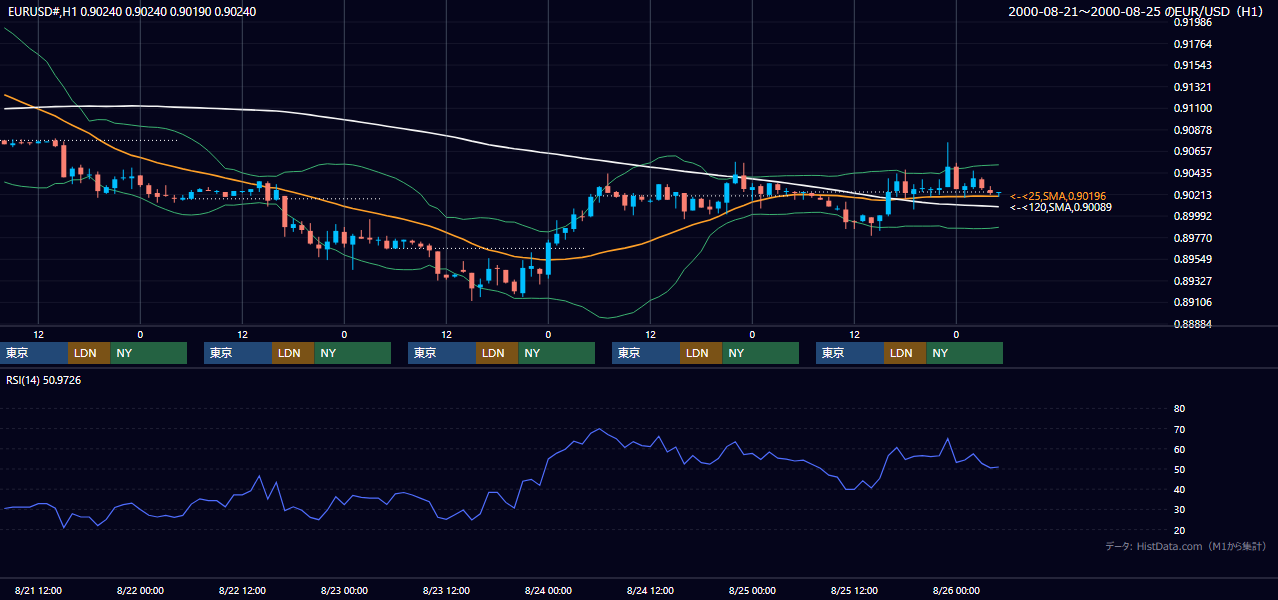Click the RSI 30 level label

pyautogui.click(x=1179, y=509)
